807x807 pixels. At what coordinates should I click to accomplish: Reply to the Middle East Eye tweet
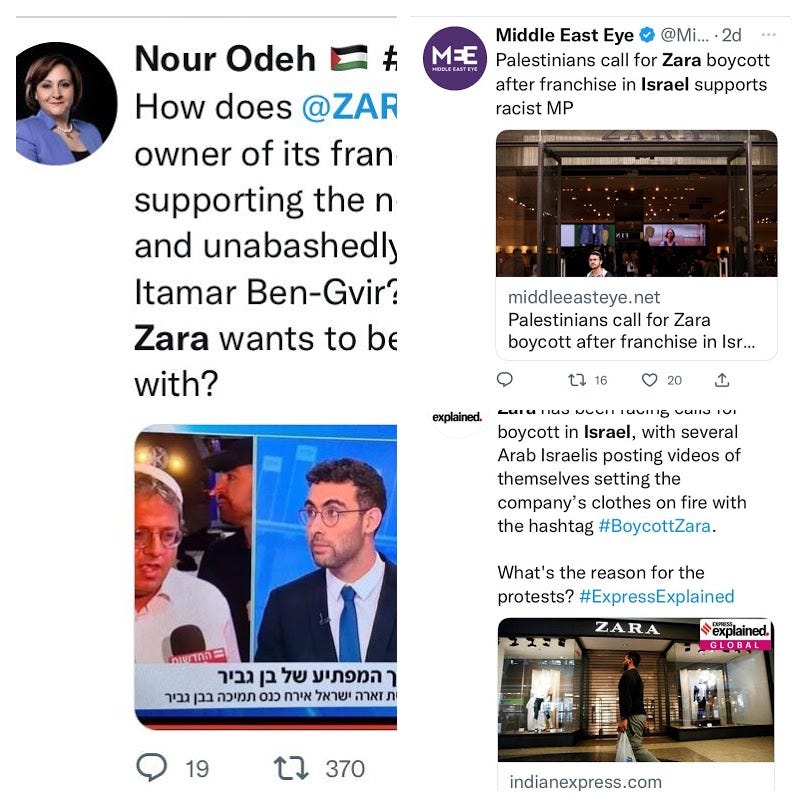click(504, 380)
